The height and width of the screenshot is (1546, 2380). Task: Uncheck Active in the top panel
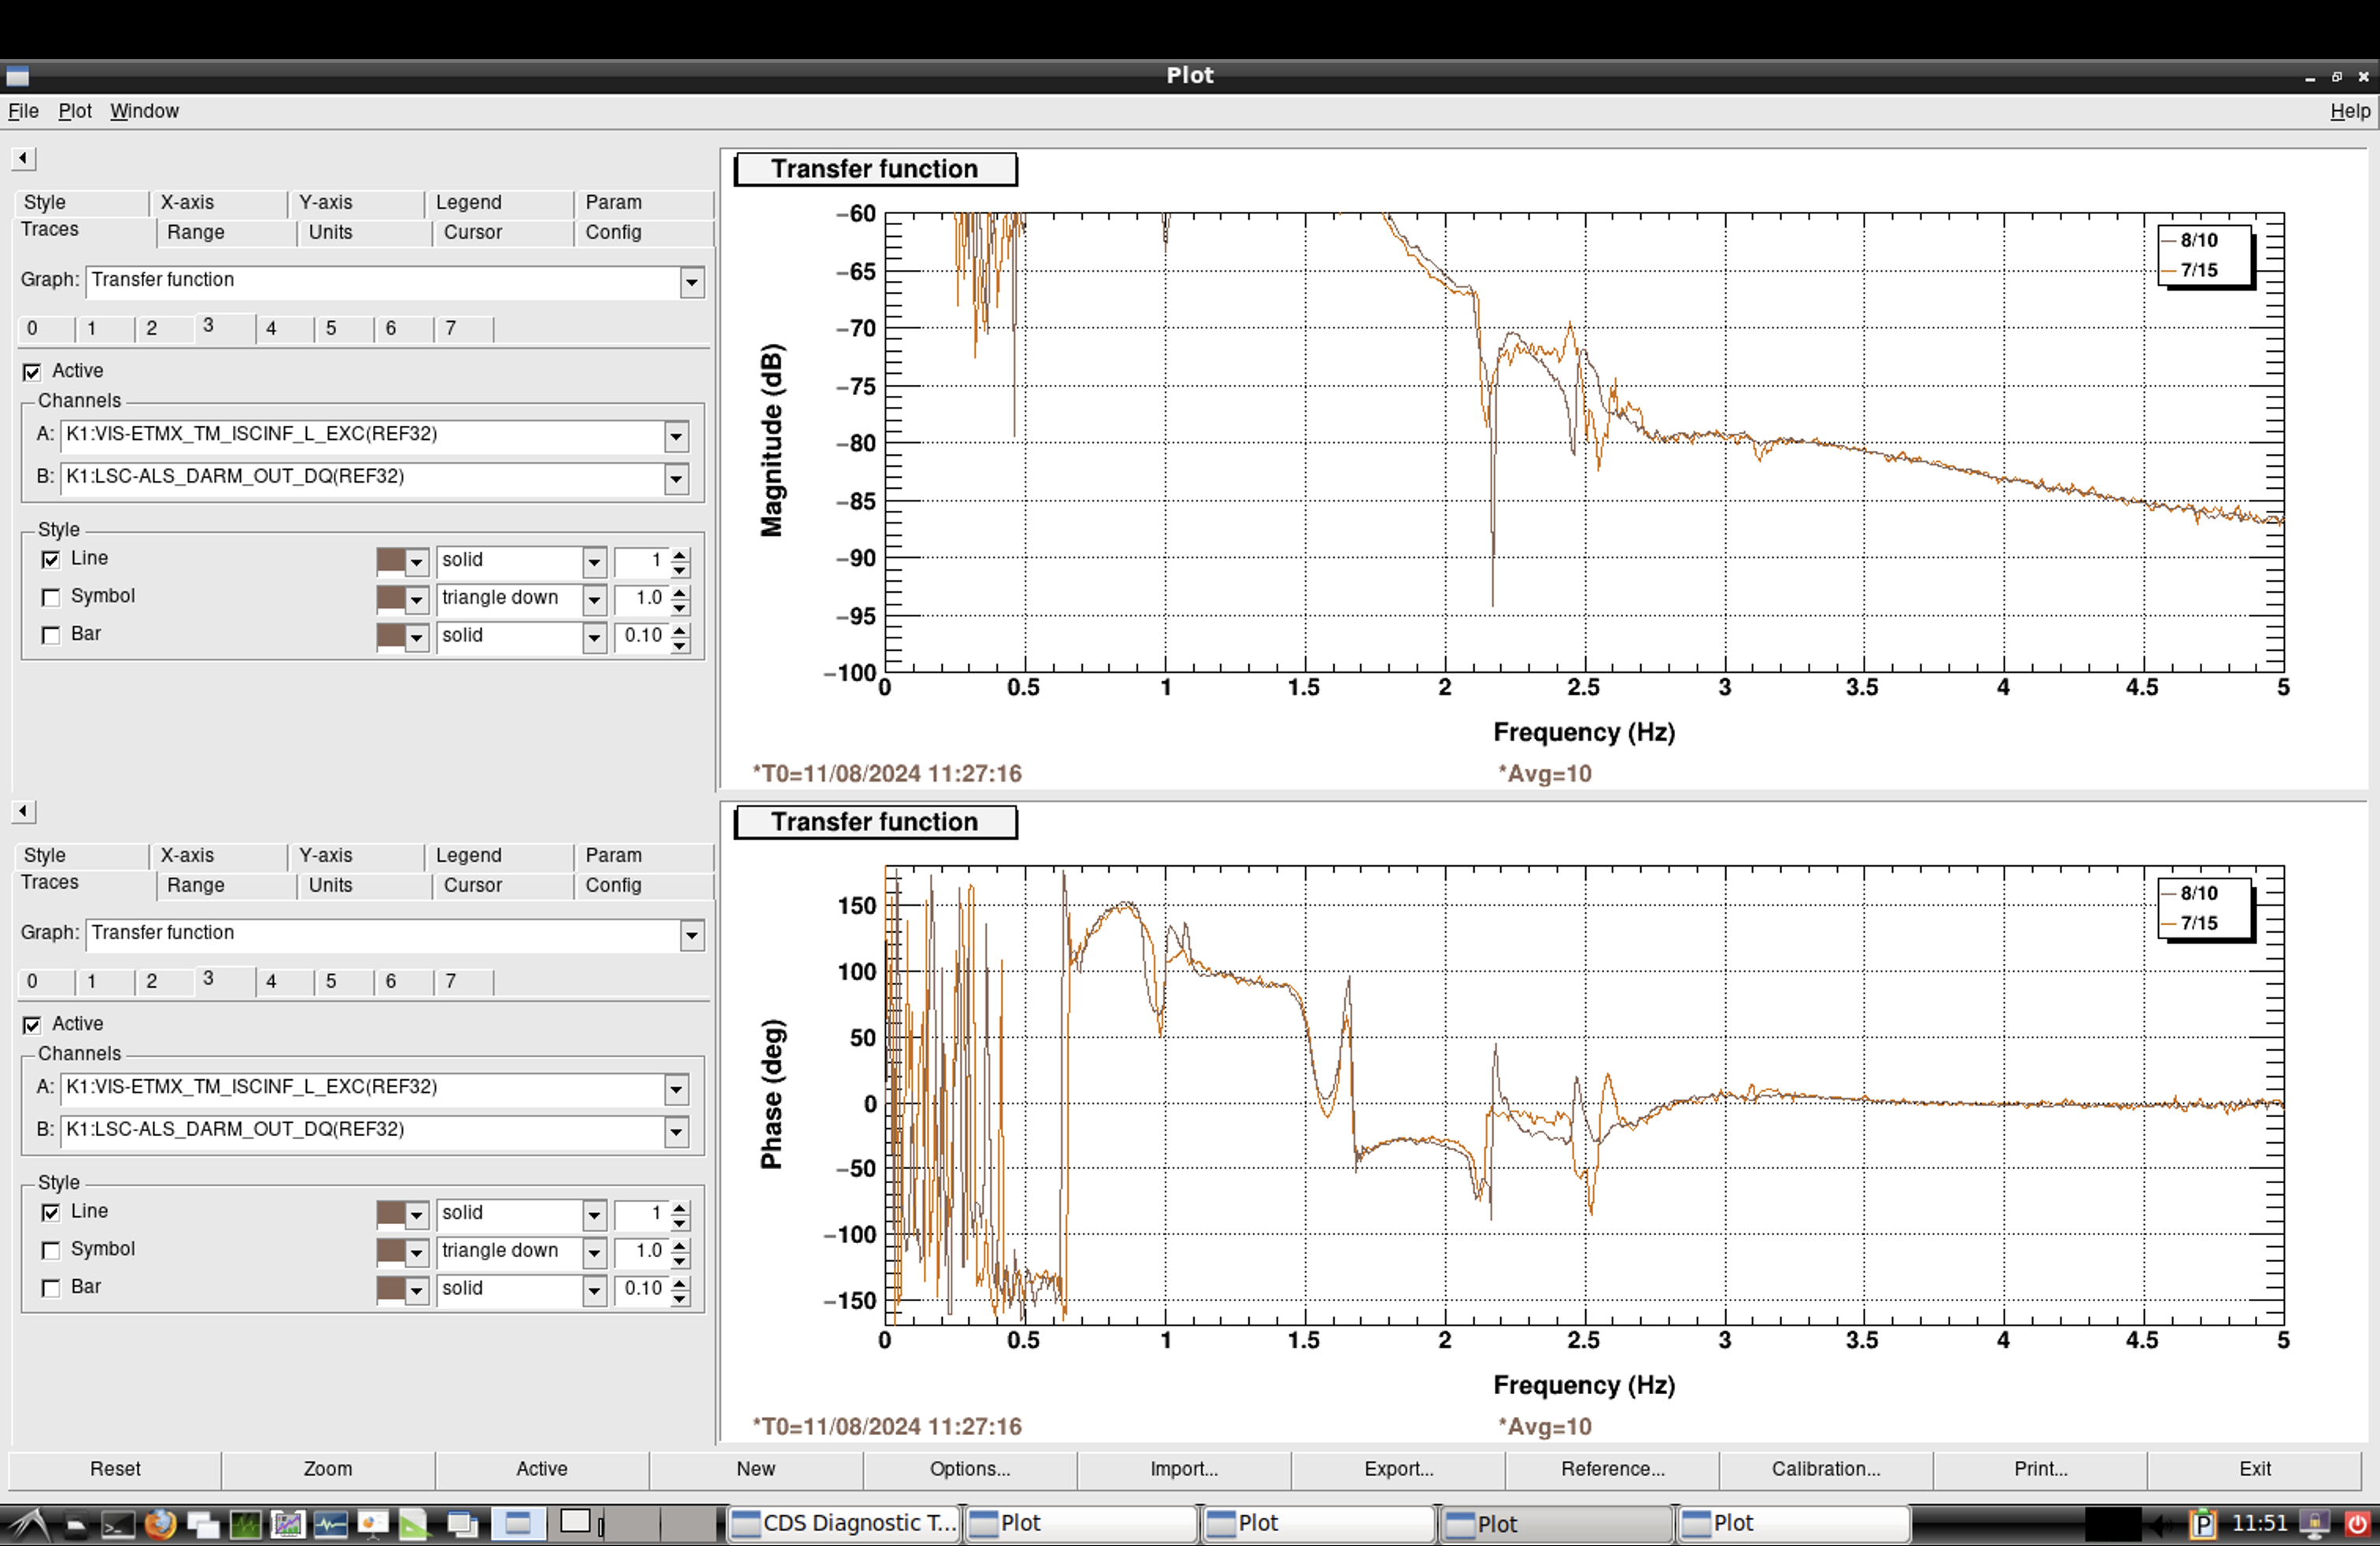click(32, 372)
